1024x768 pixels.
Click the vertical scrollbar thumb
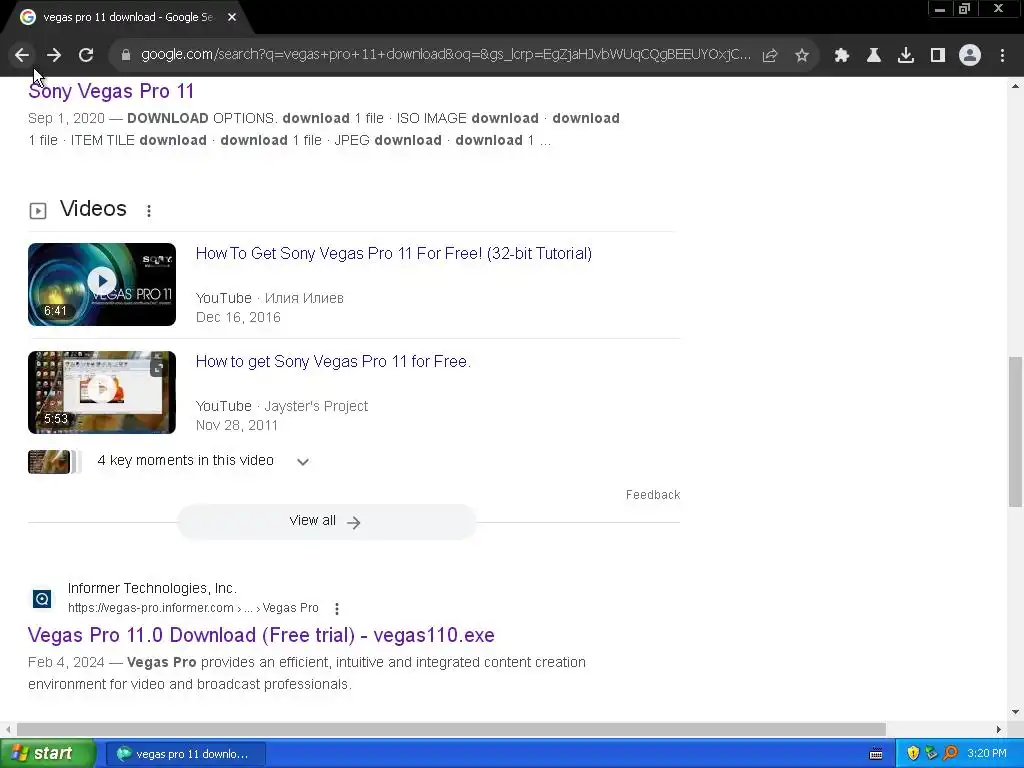(1015, 431)
